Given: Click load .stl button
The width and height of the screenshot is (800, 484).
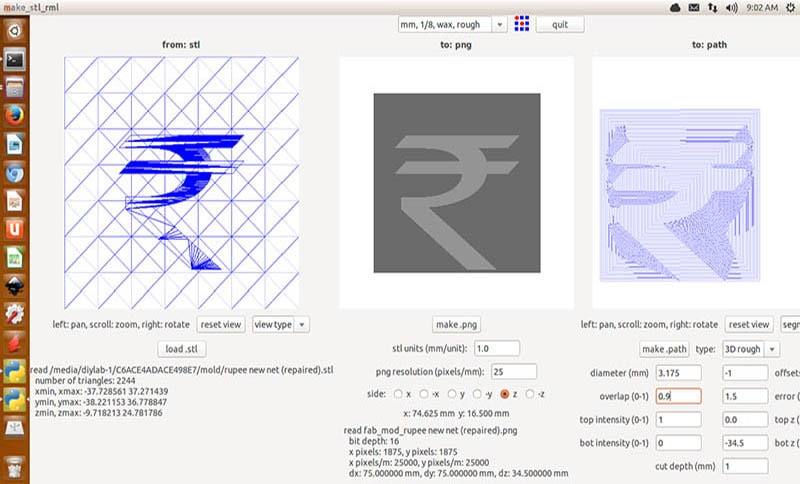Looking at the screenshot, I should pyautogui.click(x=182, y=349).
